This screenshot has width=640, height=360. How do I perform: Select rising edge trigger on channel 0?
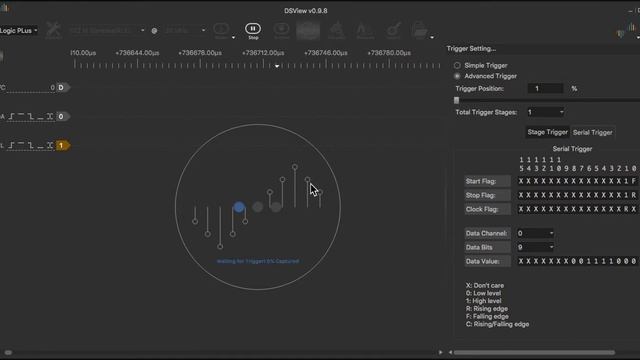(x=11, y=117)
